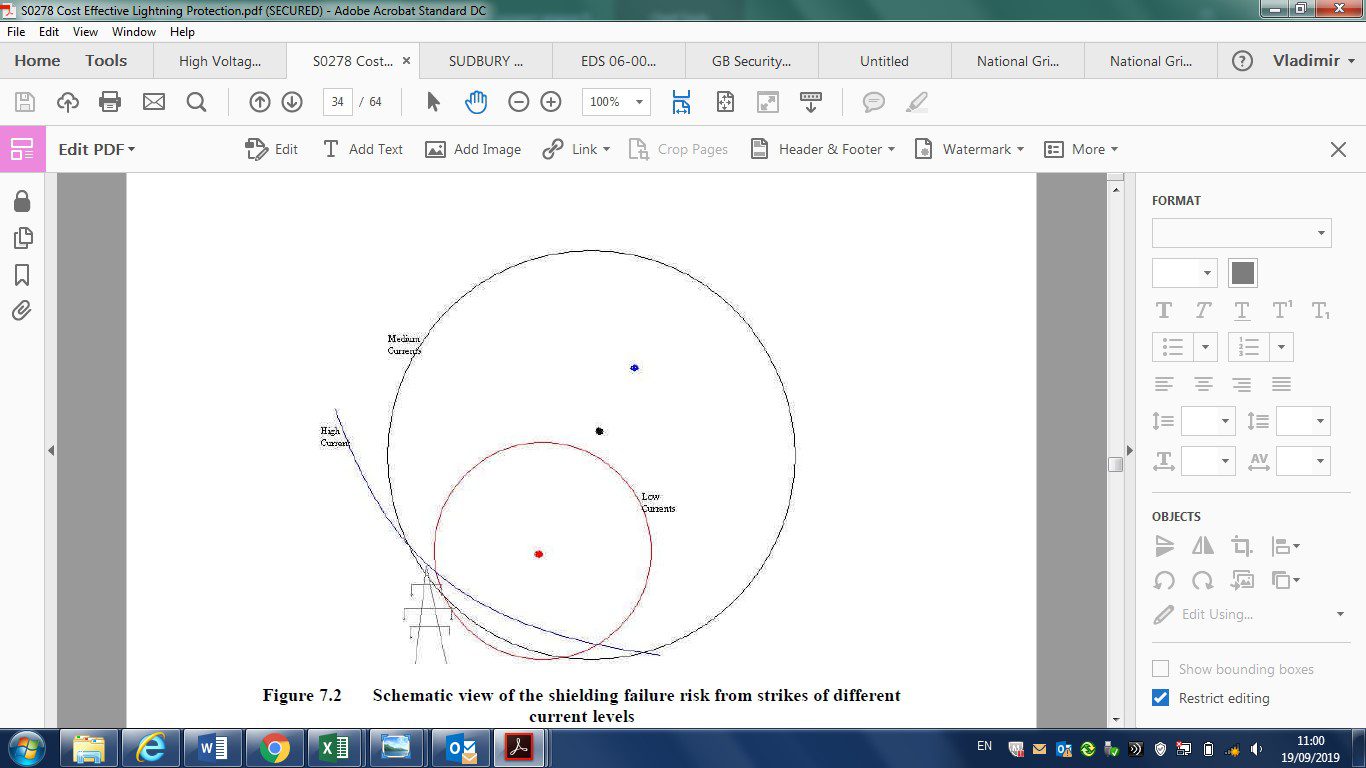Select the Hand pan tool
Viewport: 1366px width, 768px height.
point(476,102)
